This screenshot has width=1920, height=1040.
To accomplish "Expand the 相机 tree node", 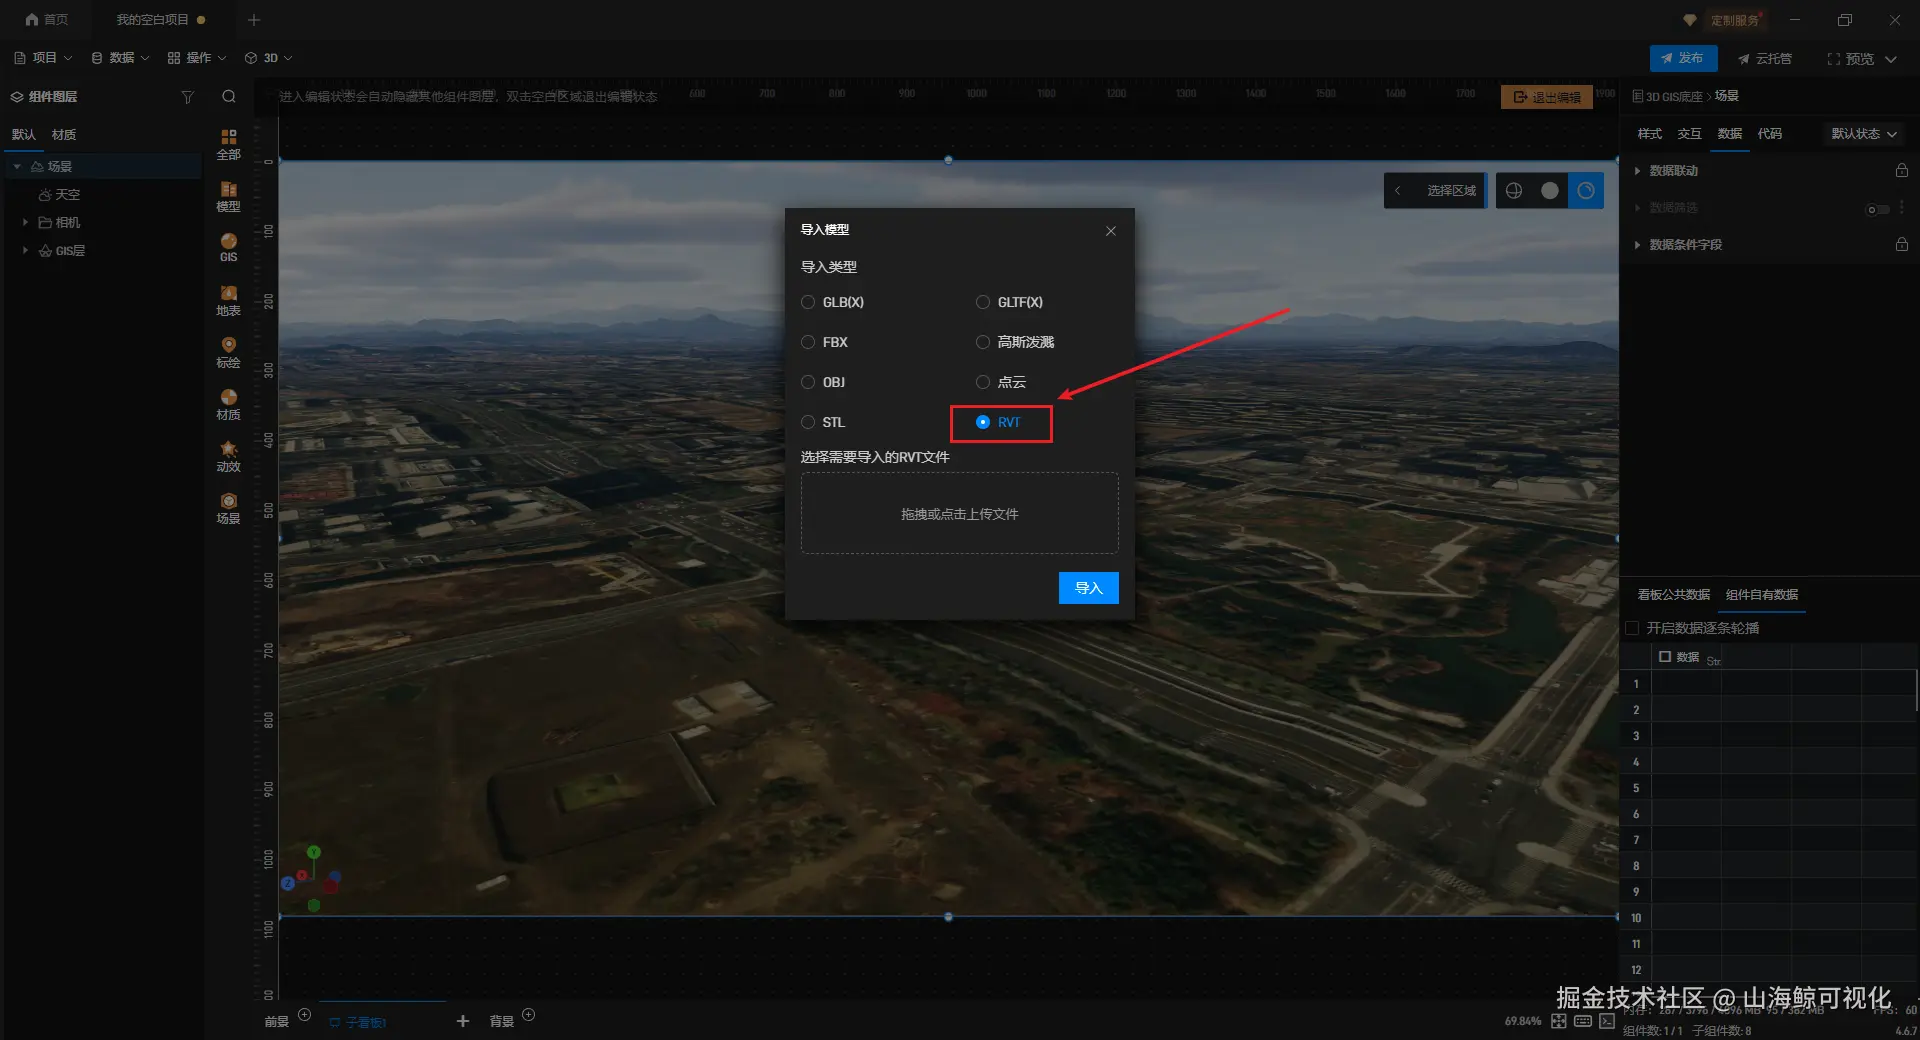I will pyautogui.click(x=25, y=222).
